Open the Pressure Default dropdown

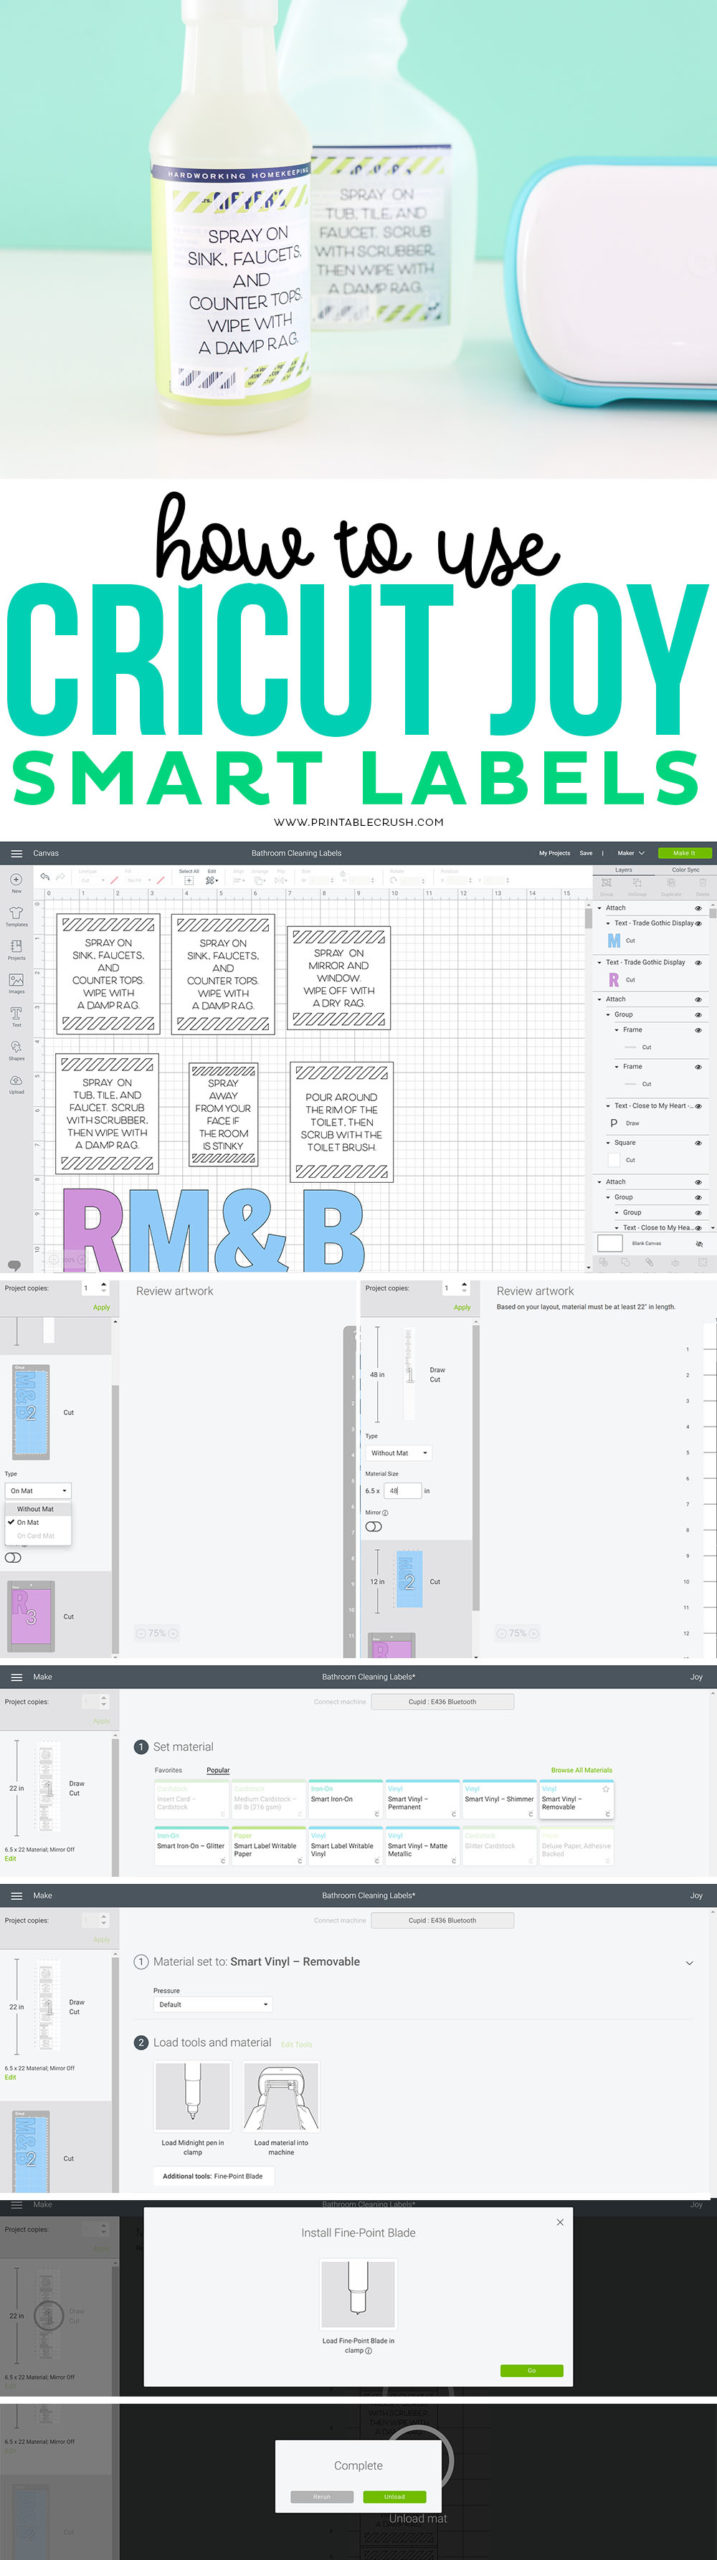tap(213, 2004)
